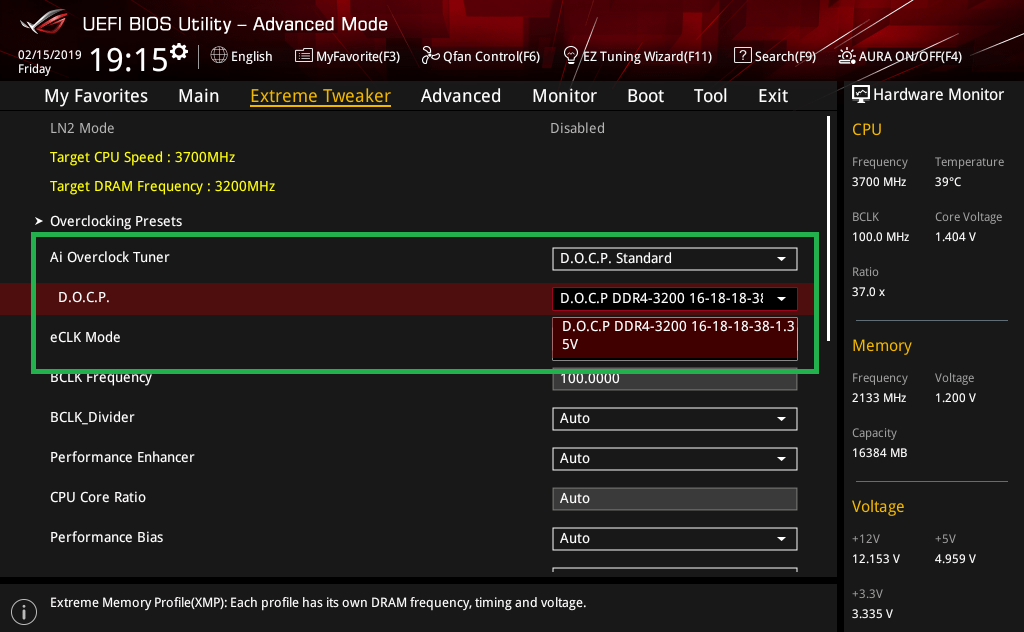Open Performance Enhancer dropdown
This screenshot has width=1024, height=632.
coord(675,458)
